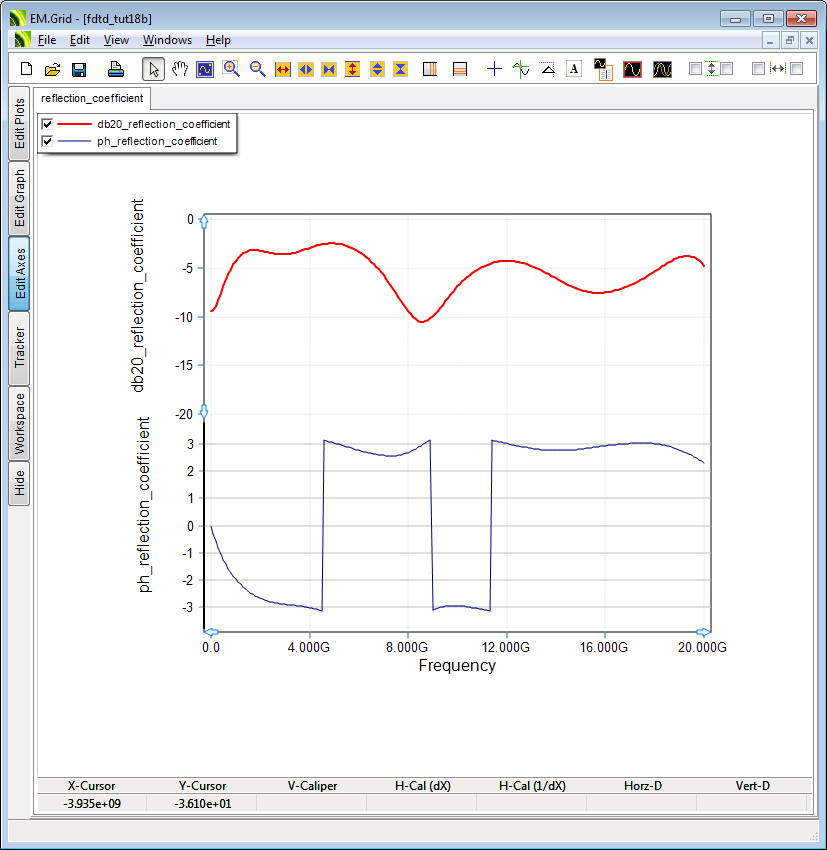Add a crosshair cursor from the toolbar

tap(494, 69)
